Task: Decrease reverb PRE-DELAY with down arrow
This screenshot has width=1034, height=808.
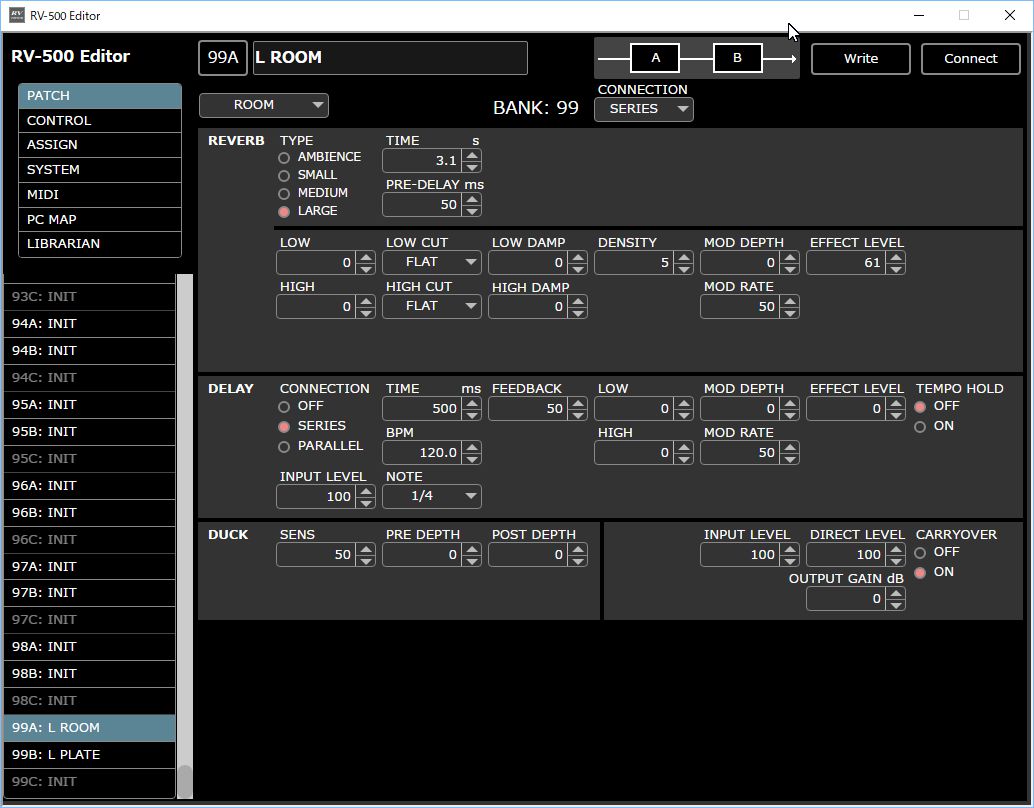Action: pyautogui.click(x=471, y=210)
